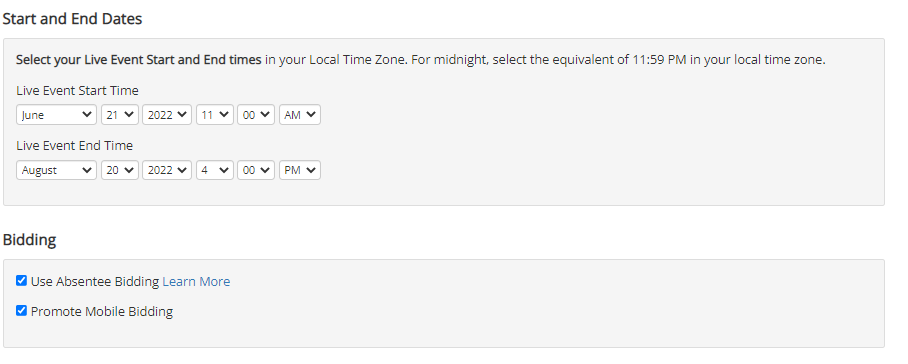
Task: Open the end time day dropdown showing 20
Action: [x=120, y=170]
